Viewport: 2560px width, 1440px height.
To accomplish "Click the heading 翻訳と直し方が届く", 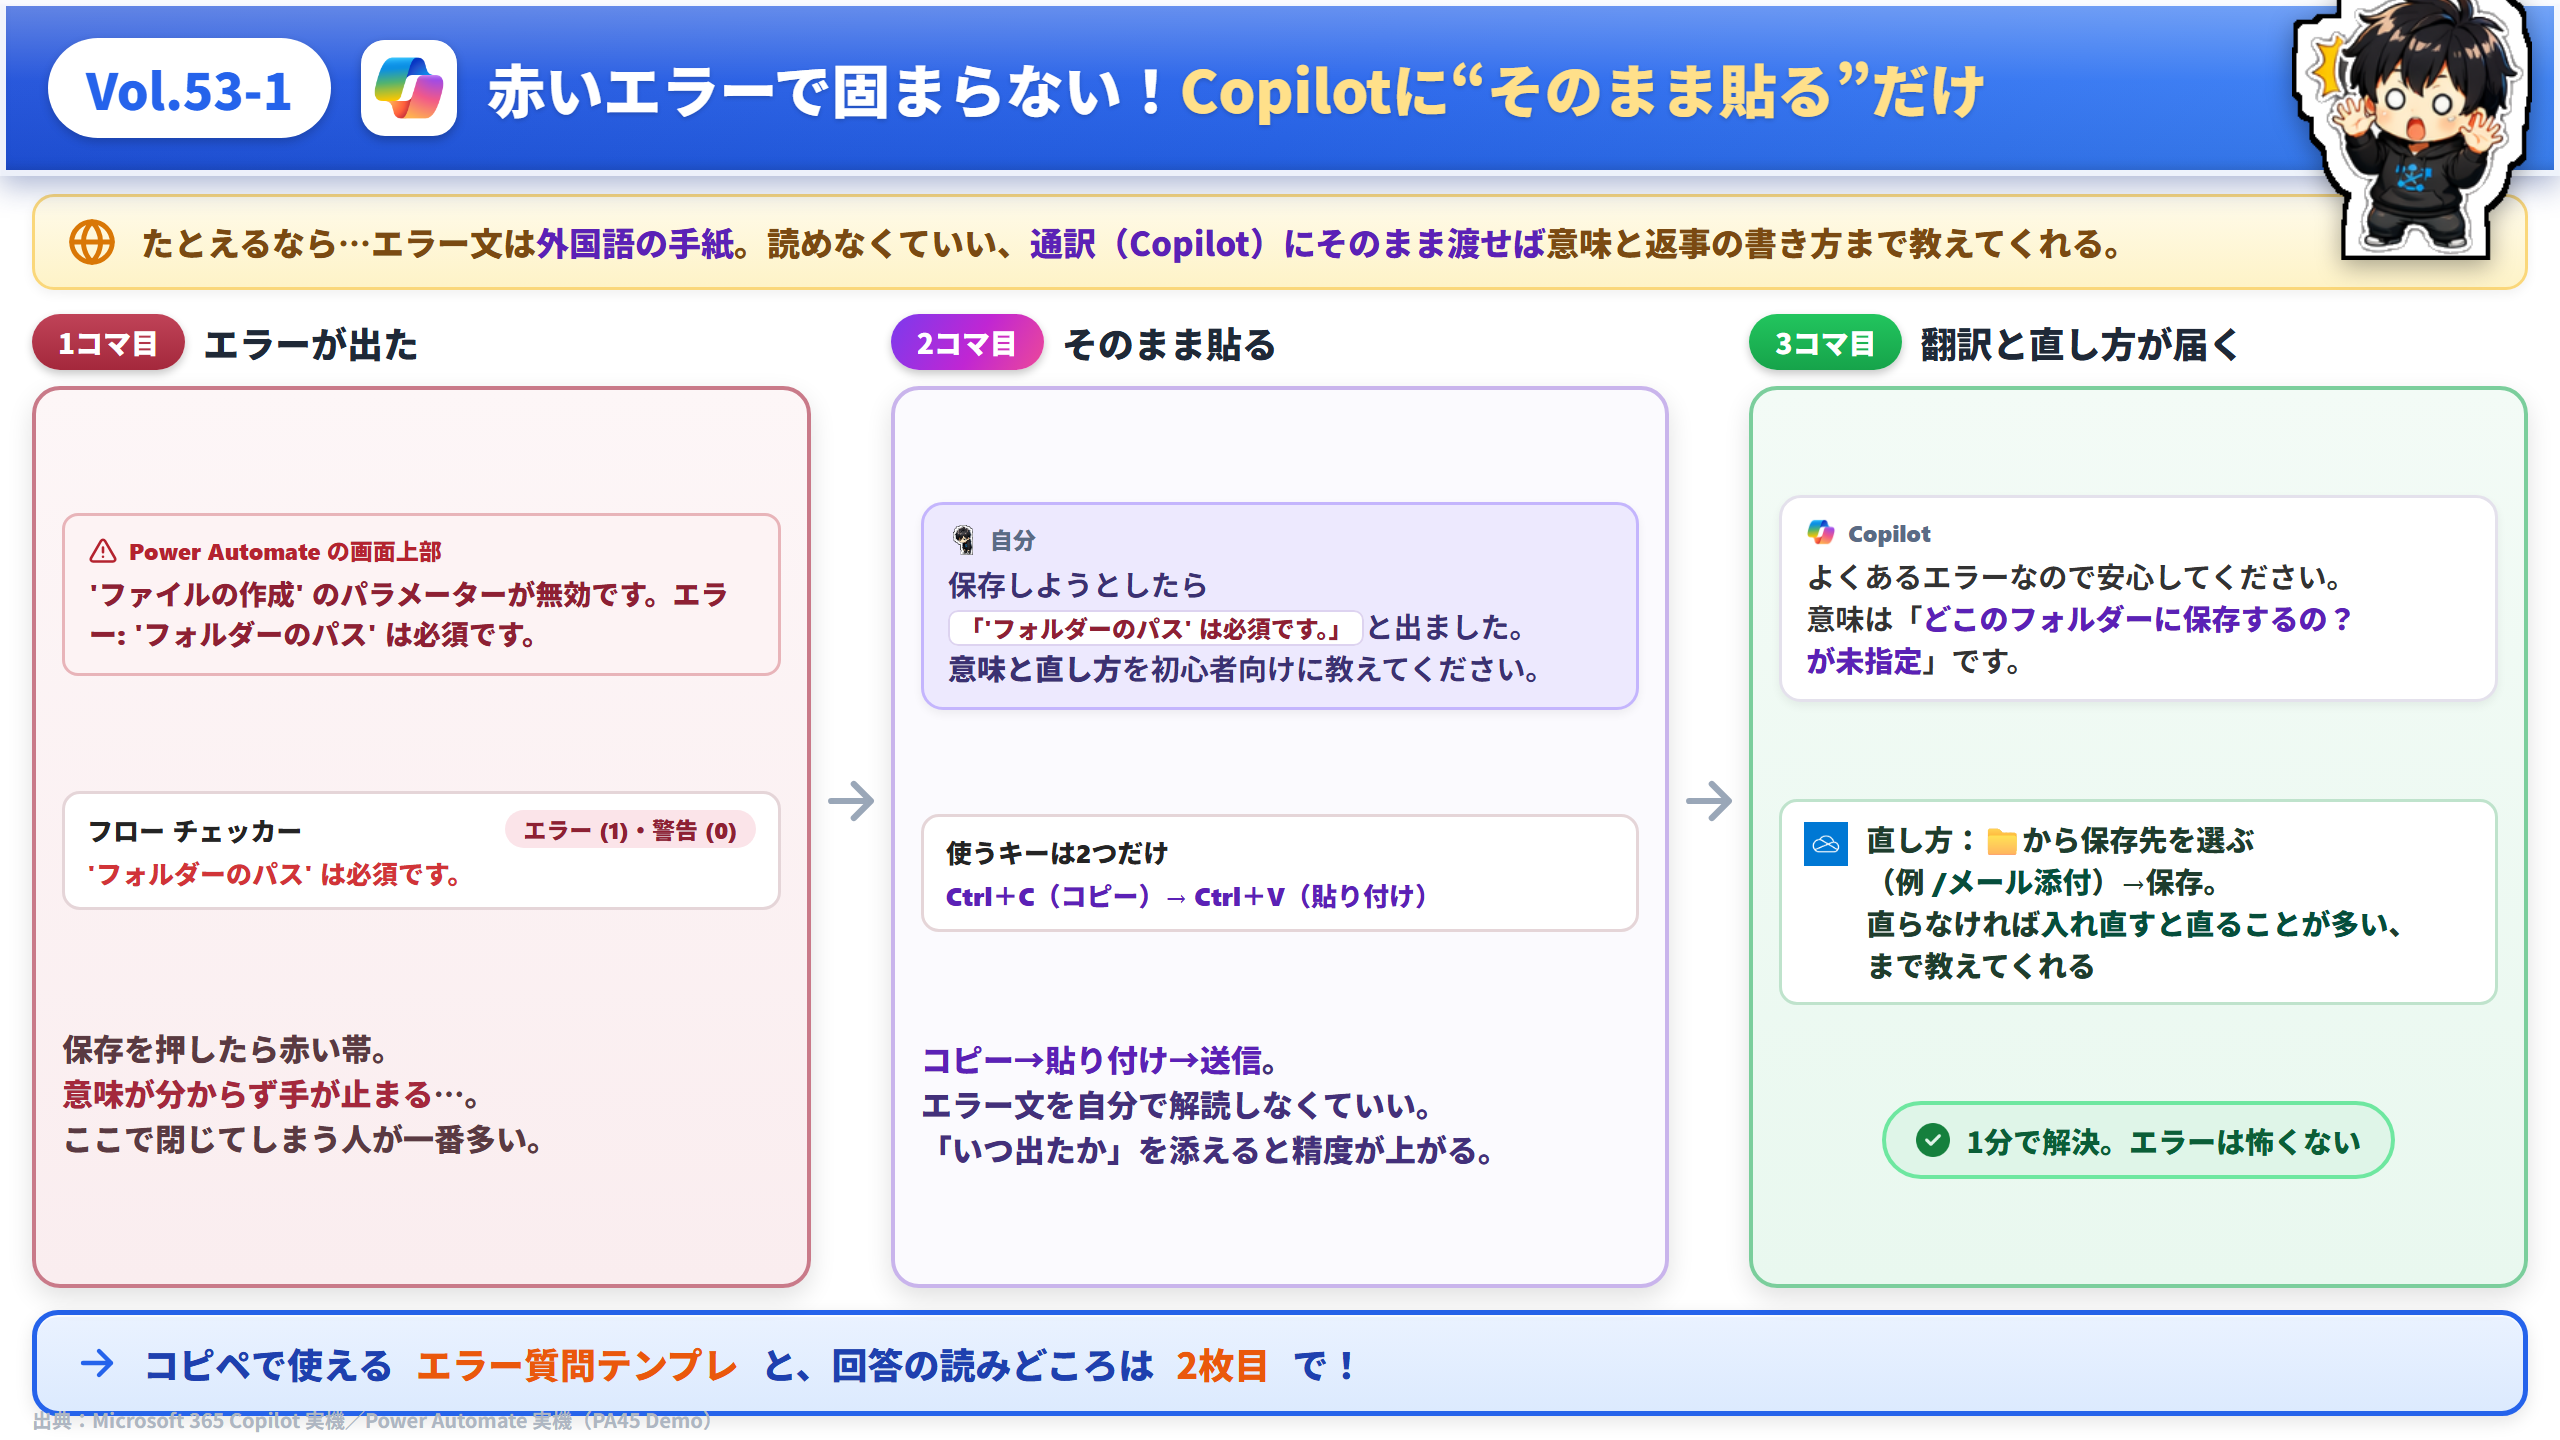I will click(x=2079, y=344).
